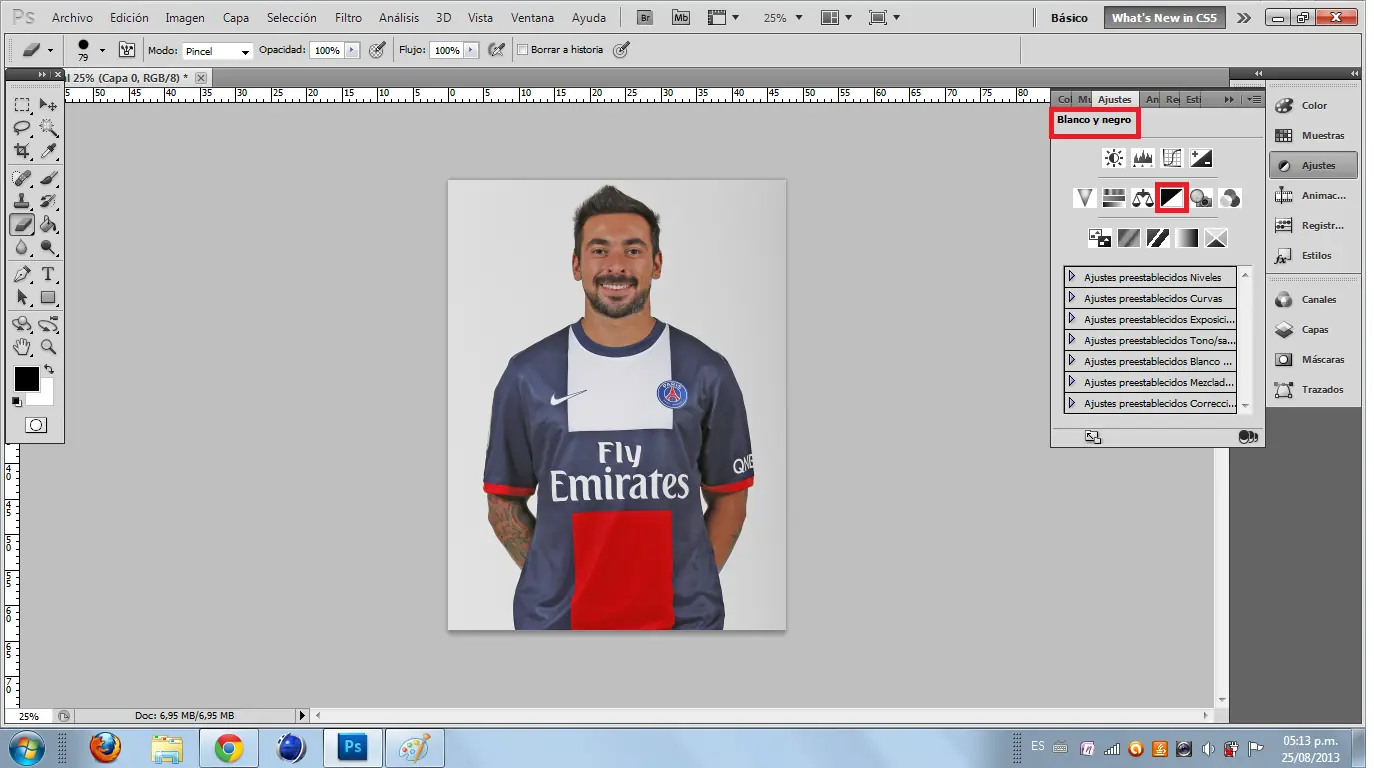The image size is (1374, 768).
Task: Add a Color Balance scales adjustment
Action: (1143, 198)
